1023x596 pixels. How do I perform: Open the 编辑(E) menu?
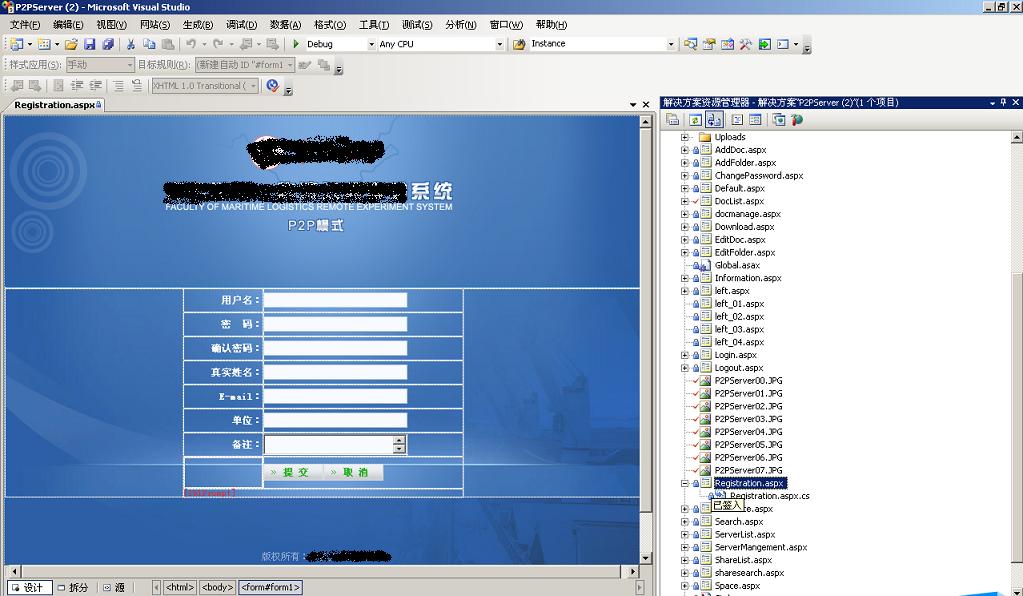68,25
